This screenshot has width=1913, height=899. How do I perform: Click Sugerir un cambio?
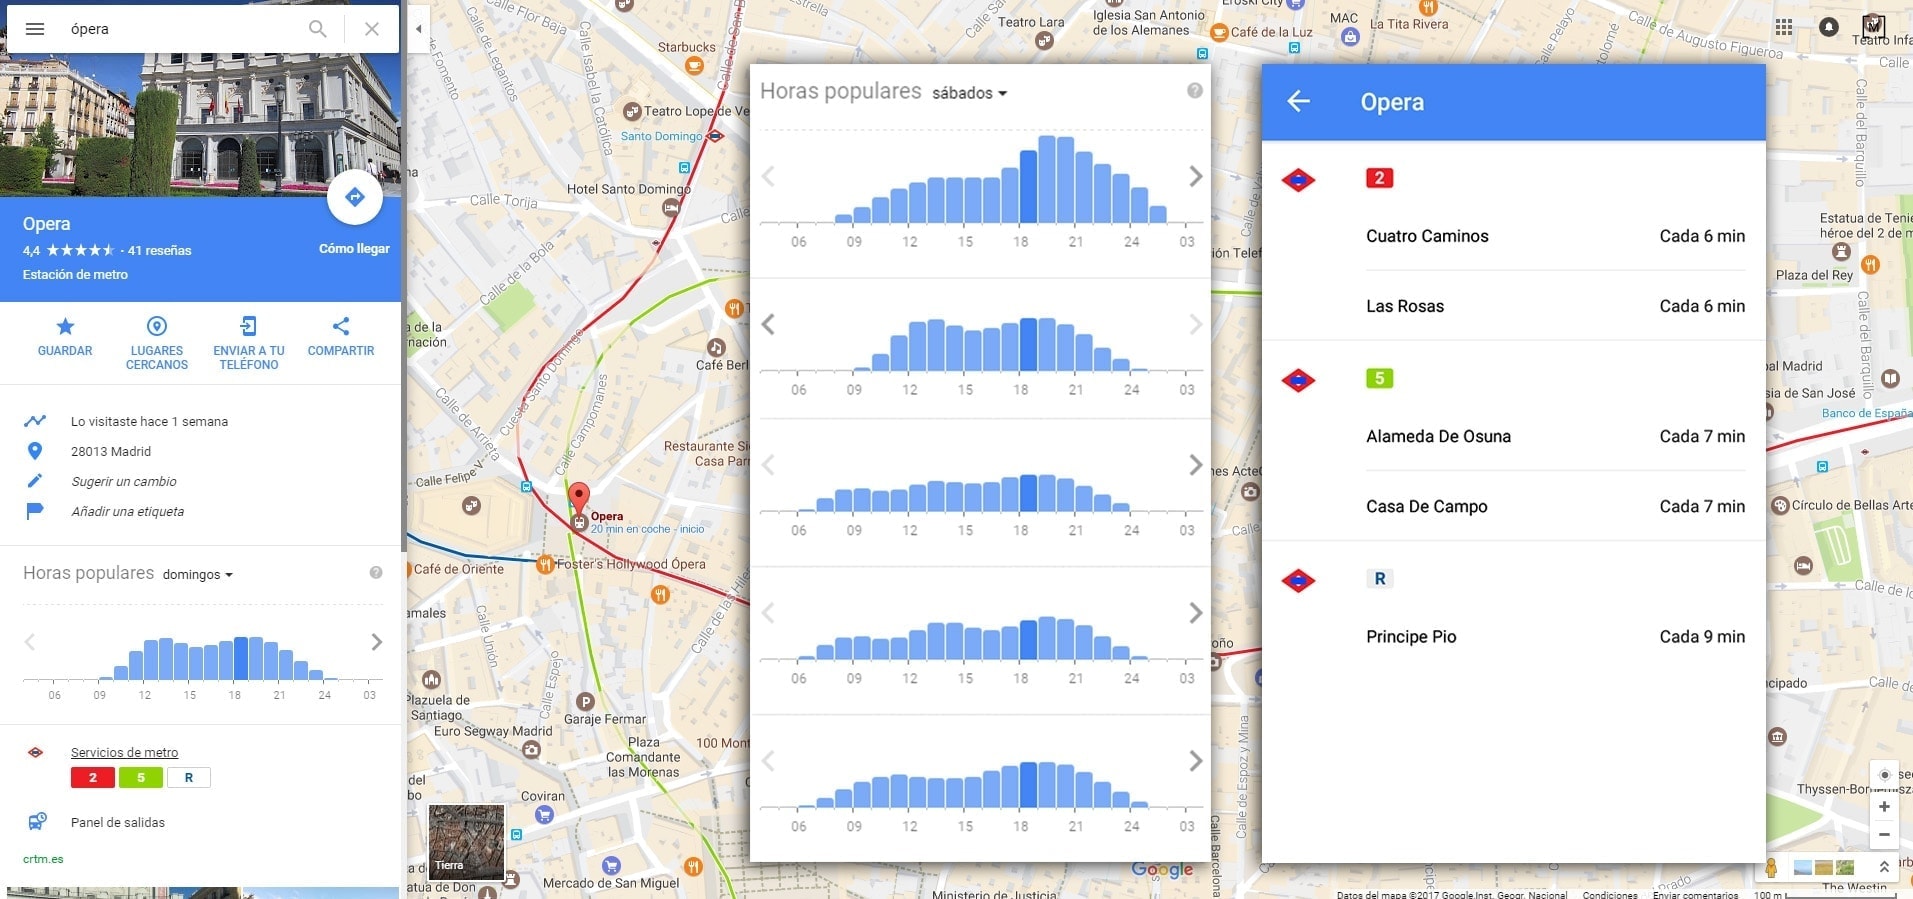[124, 481]
